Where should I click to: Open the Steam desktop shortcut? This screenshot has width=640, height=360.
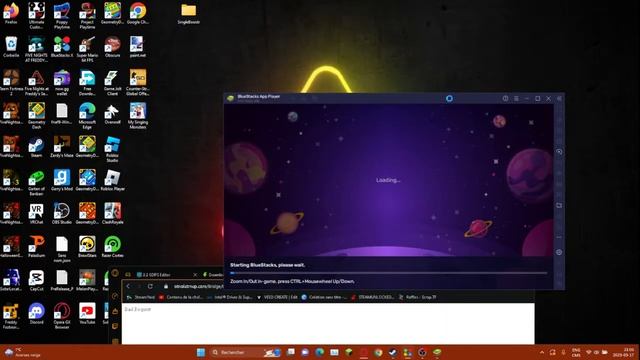click(x=36, y=147)
